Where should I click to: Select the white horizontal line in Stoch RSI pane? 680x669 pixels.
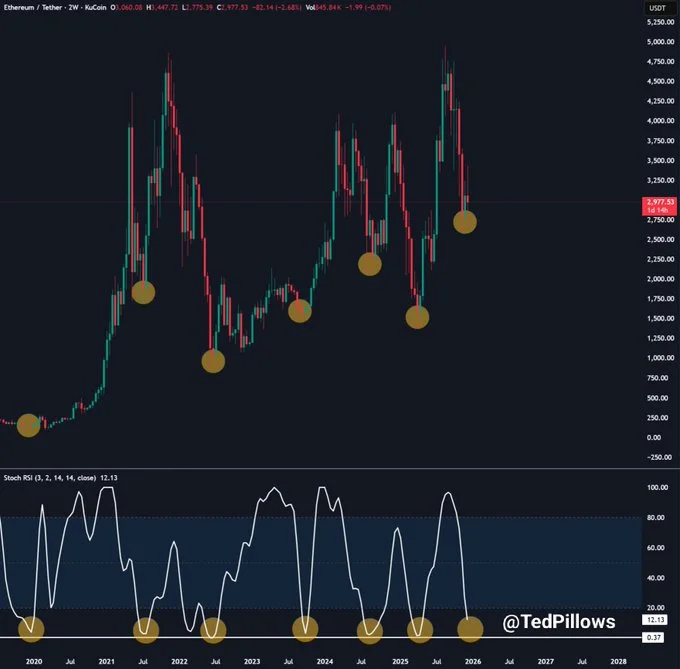coord(321,637)
